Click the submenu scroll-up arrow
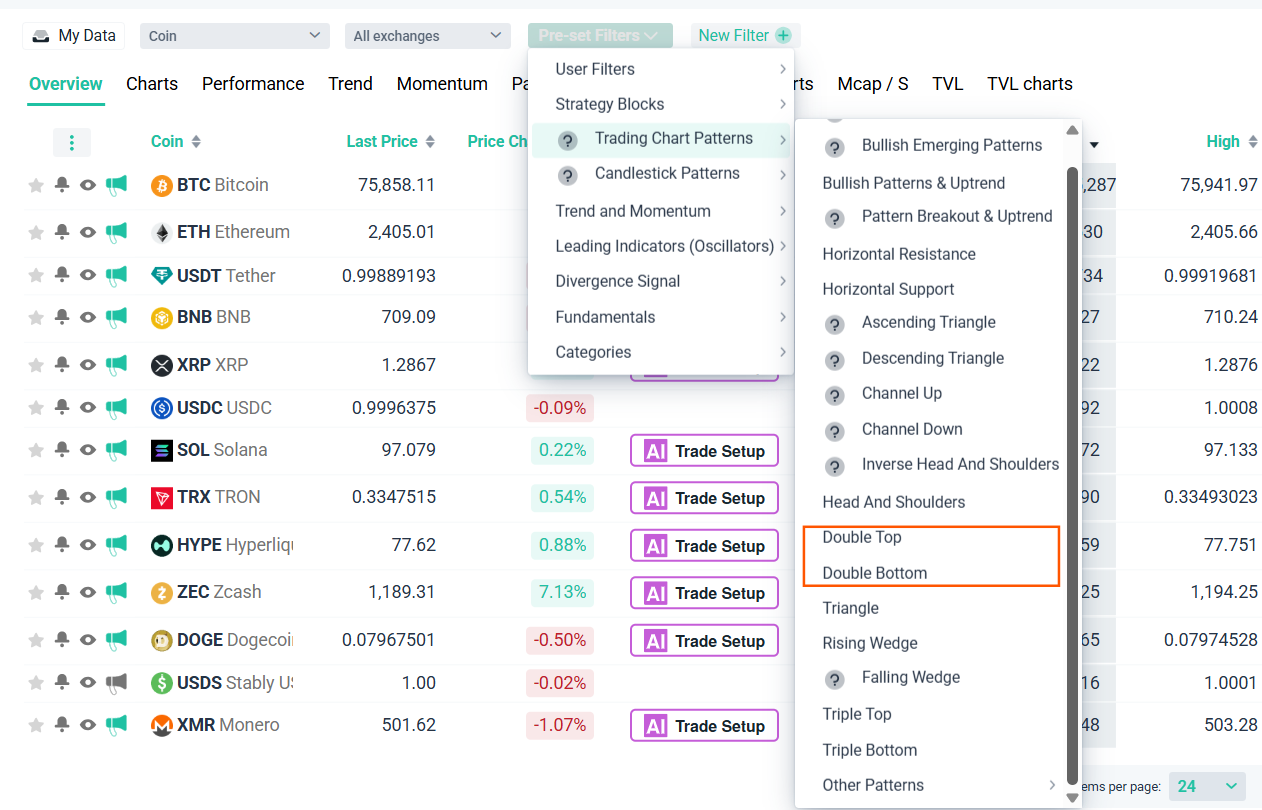 tap(1073, 130)
